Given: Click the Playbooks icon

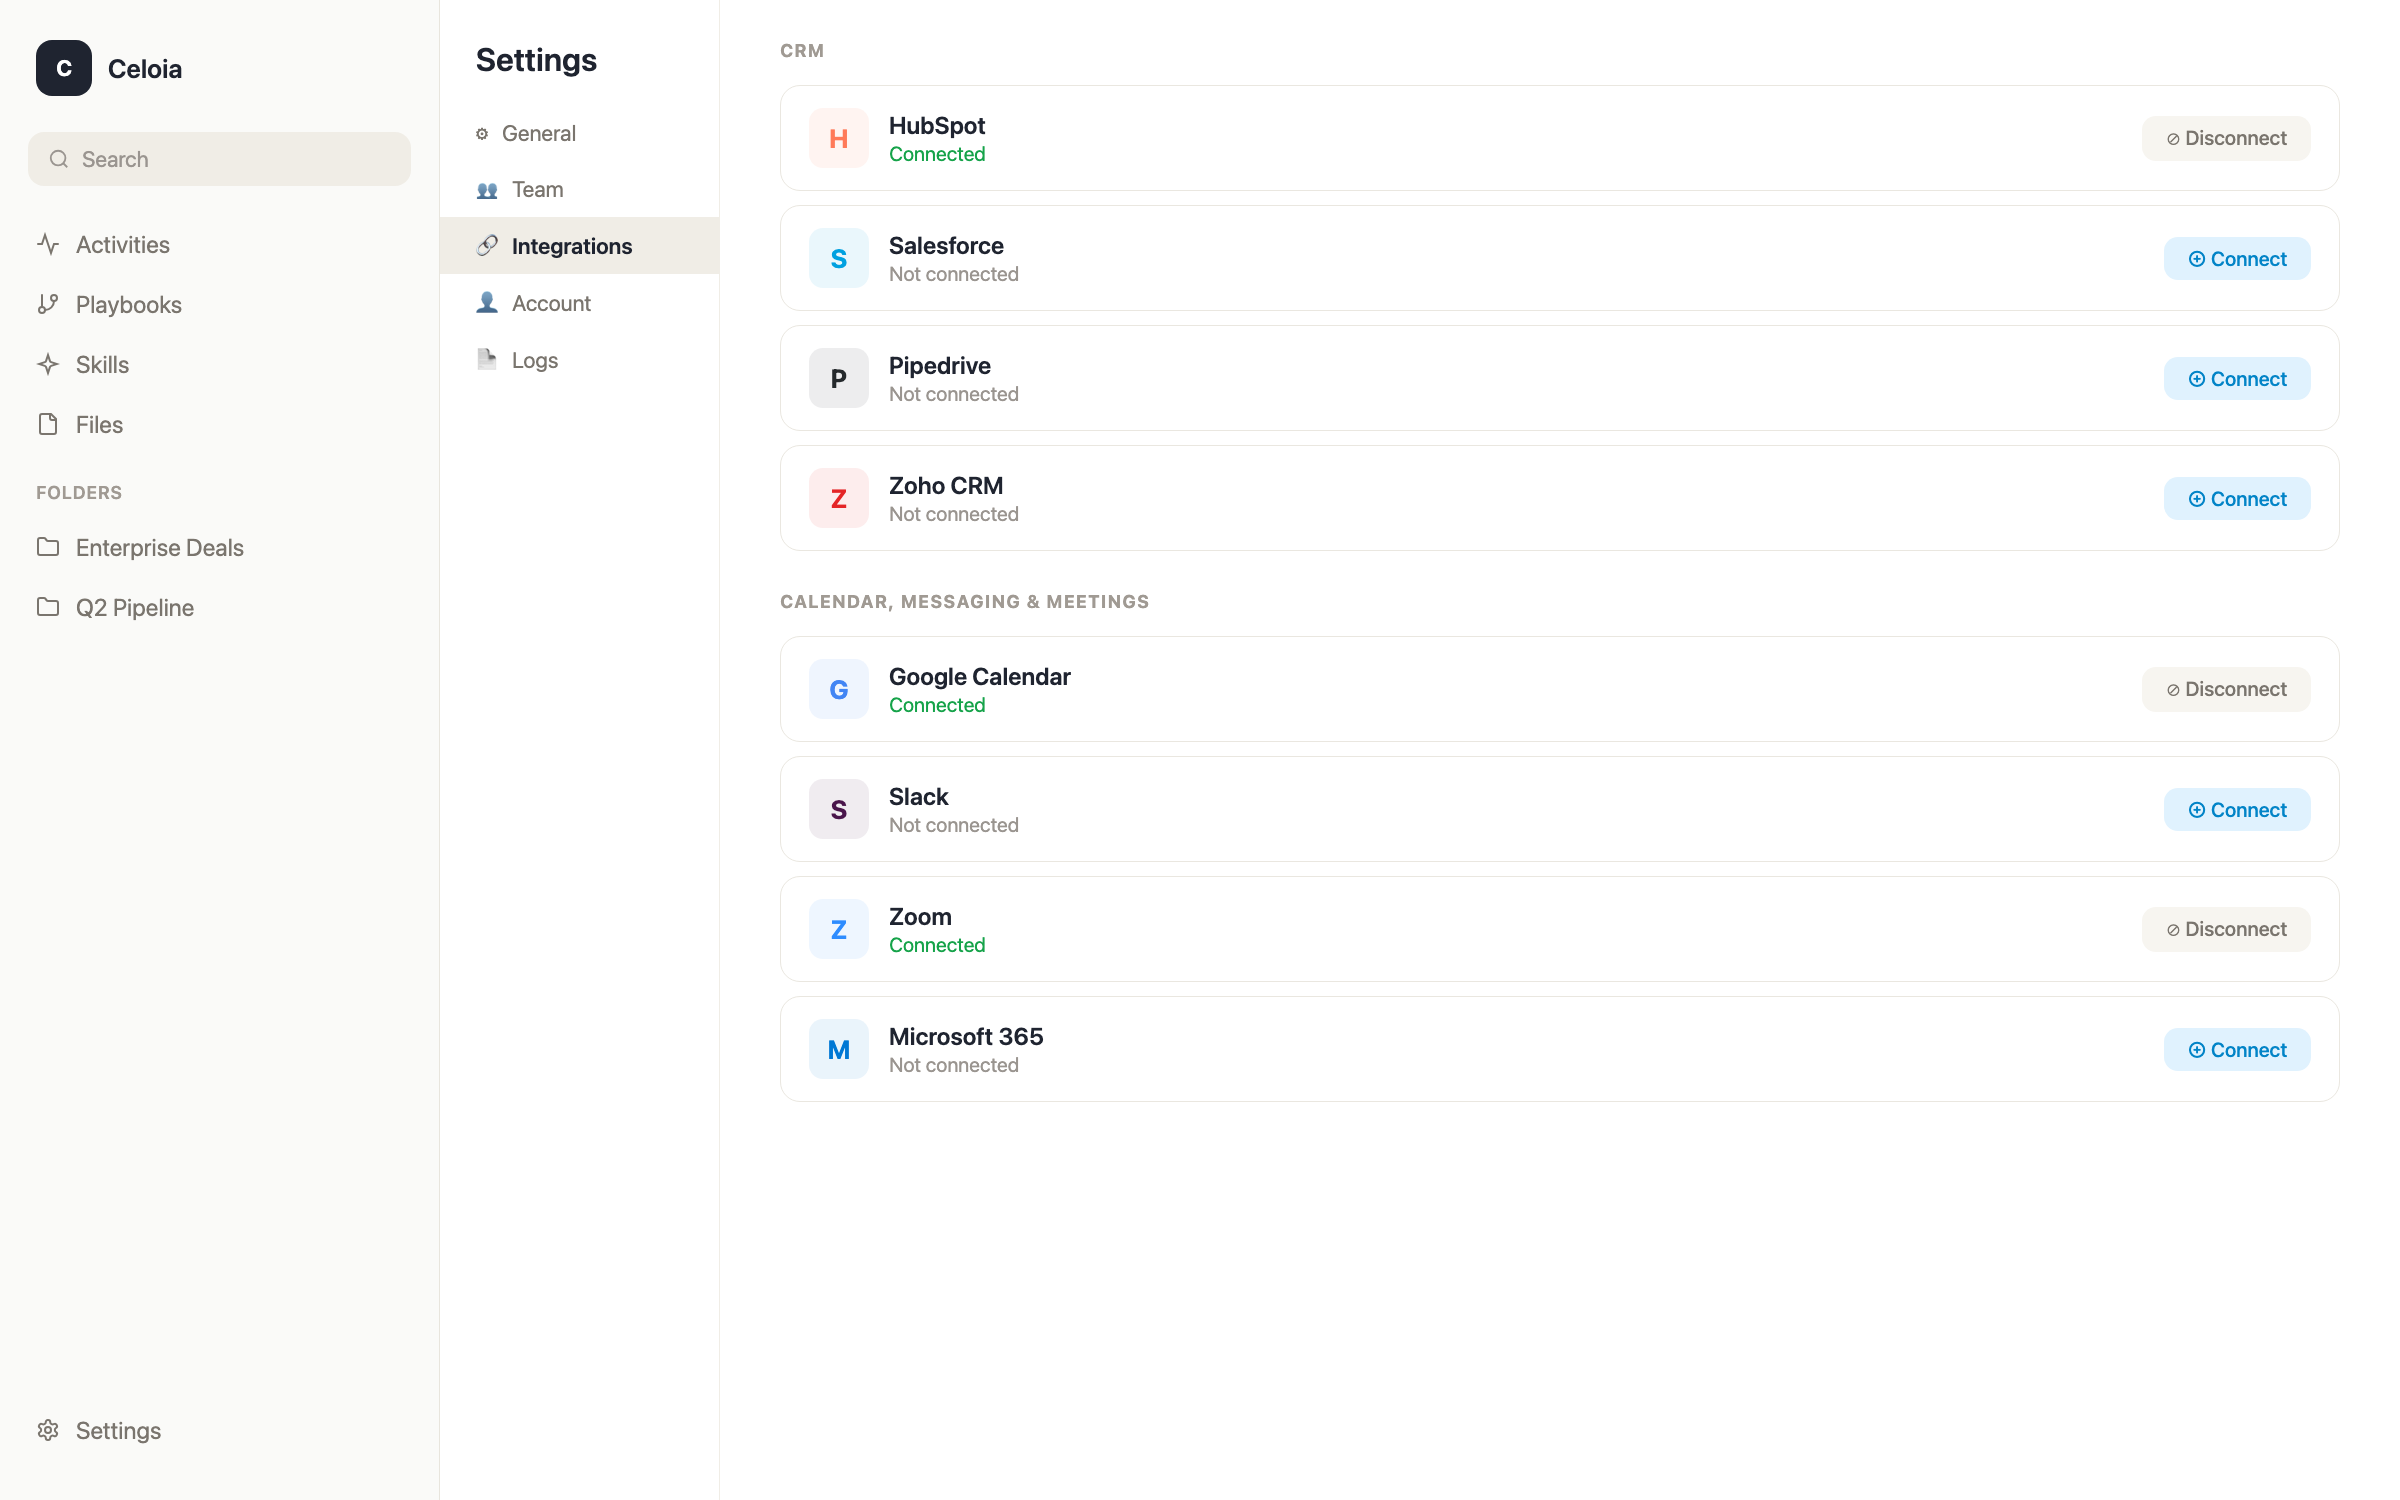Looking at the screenshot, I should [x=49, y=304].
